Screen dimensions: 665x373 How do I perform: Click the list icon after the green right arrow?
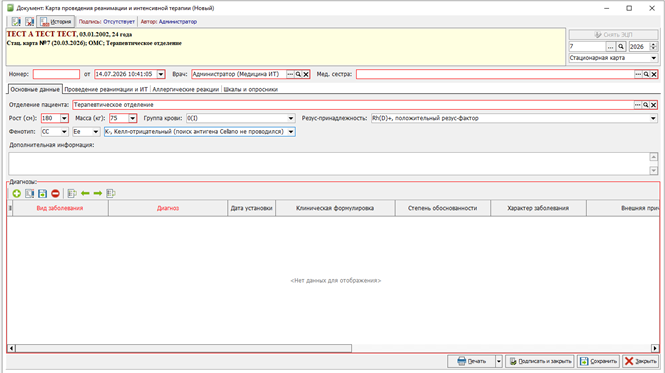tap(111, 194)
